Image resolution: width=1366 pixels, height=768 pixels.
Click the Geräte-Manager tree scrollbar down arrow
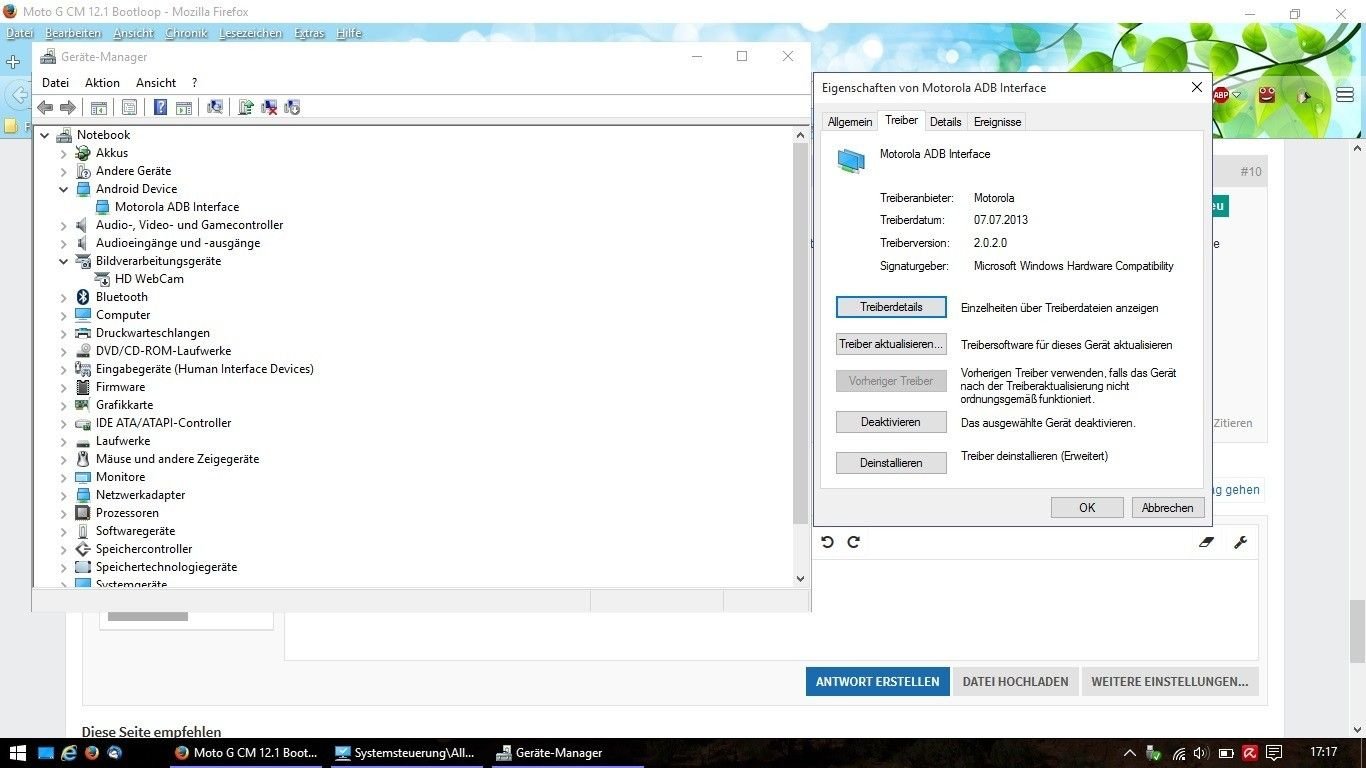click(800, 578)
